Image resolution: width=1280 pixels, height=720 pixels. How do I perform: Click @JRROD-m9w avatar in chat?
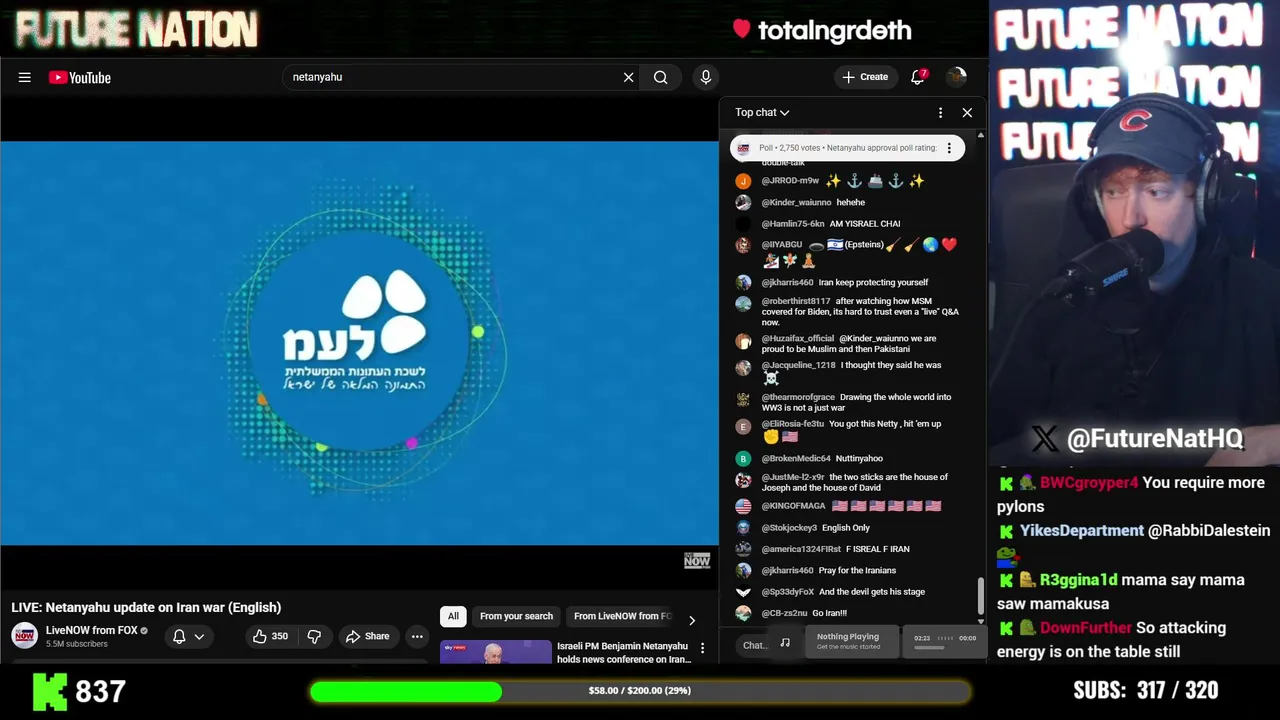coord(743,181)
